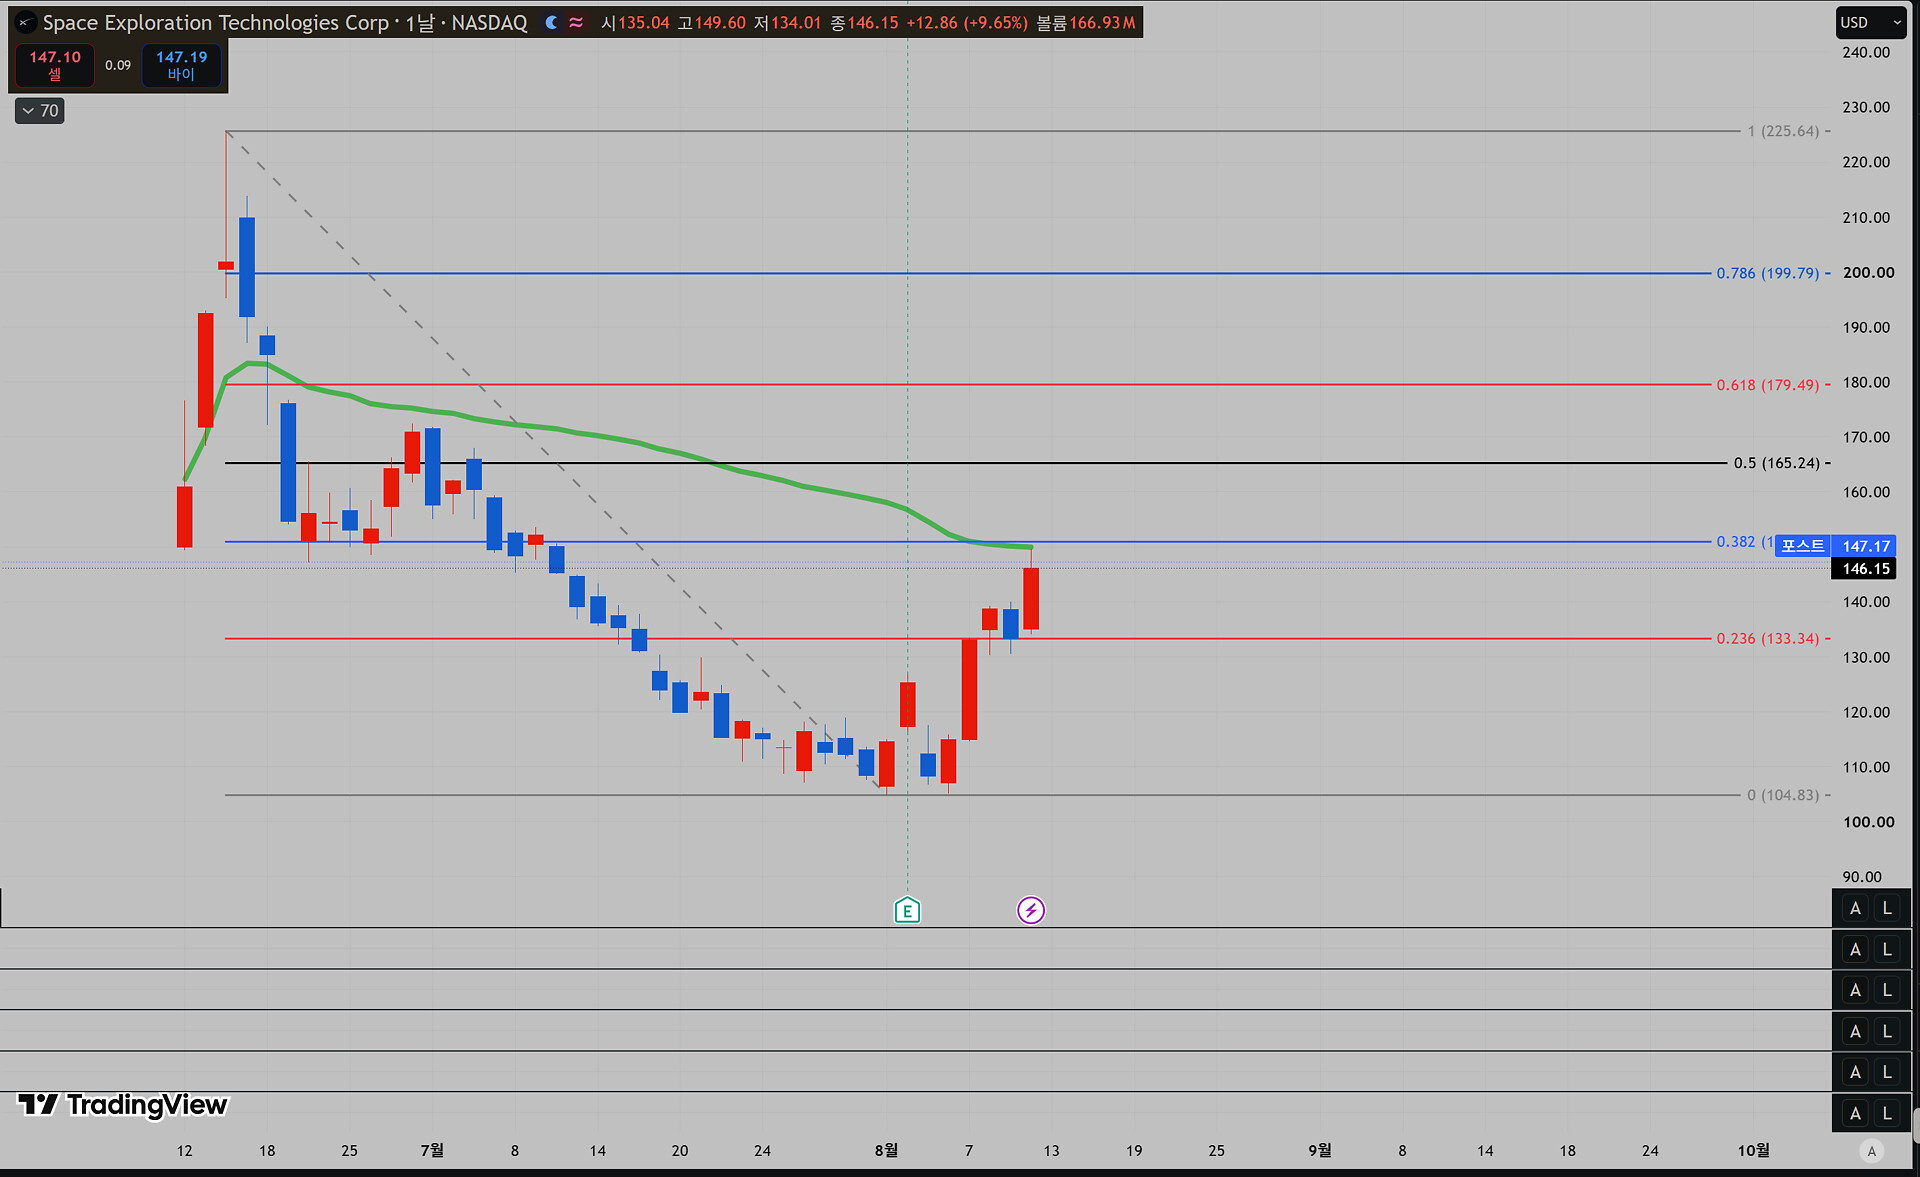Toggle the A button in the bottommost pane
The width and height of the screenshot is (1920, 1177).
pos(1855,1113)
